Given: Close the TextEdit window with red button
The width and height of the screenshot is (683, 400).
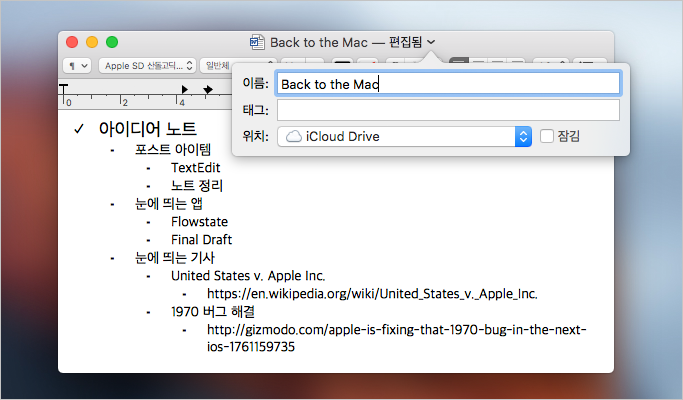Looking at the screenshot, I should (72, 42).
